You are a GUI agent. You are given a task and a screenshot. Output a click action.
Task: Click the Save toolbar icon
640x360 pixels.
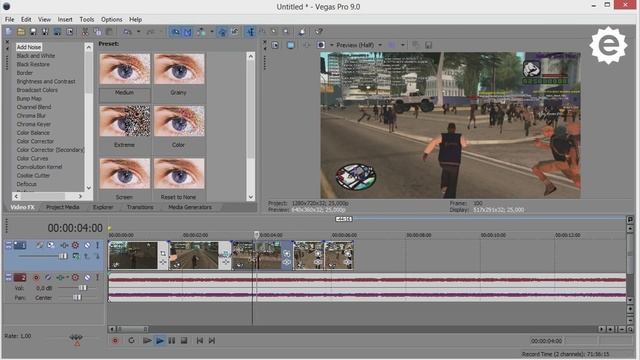(33, 32)
